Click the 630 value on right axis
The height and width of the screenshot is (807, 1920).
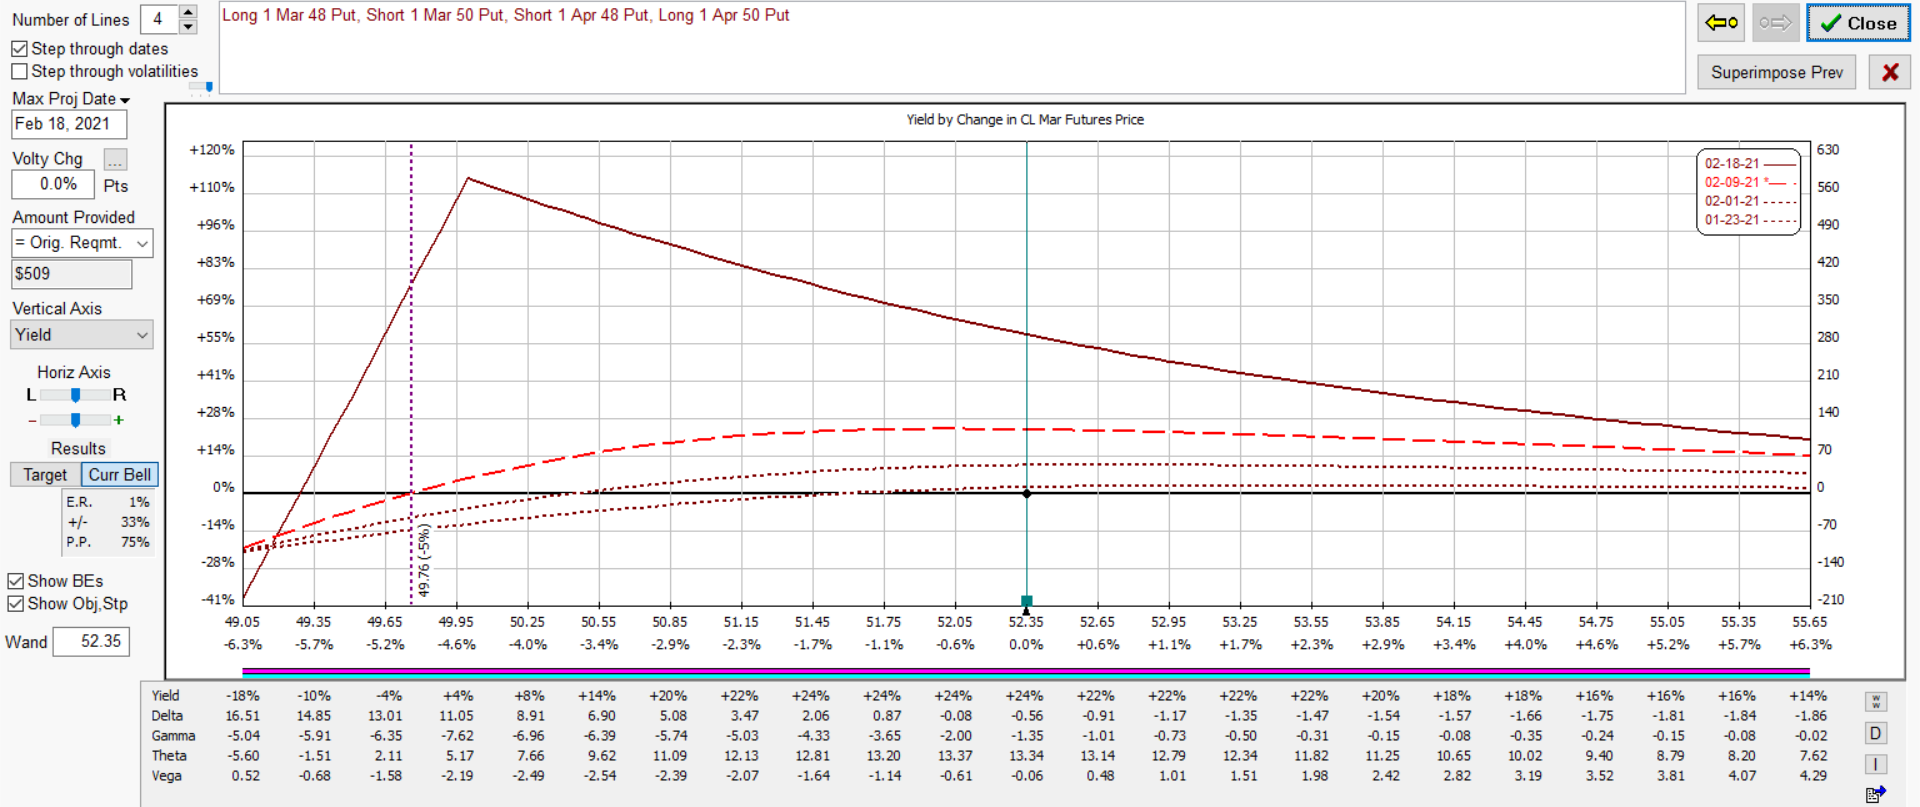(1828, 150)
